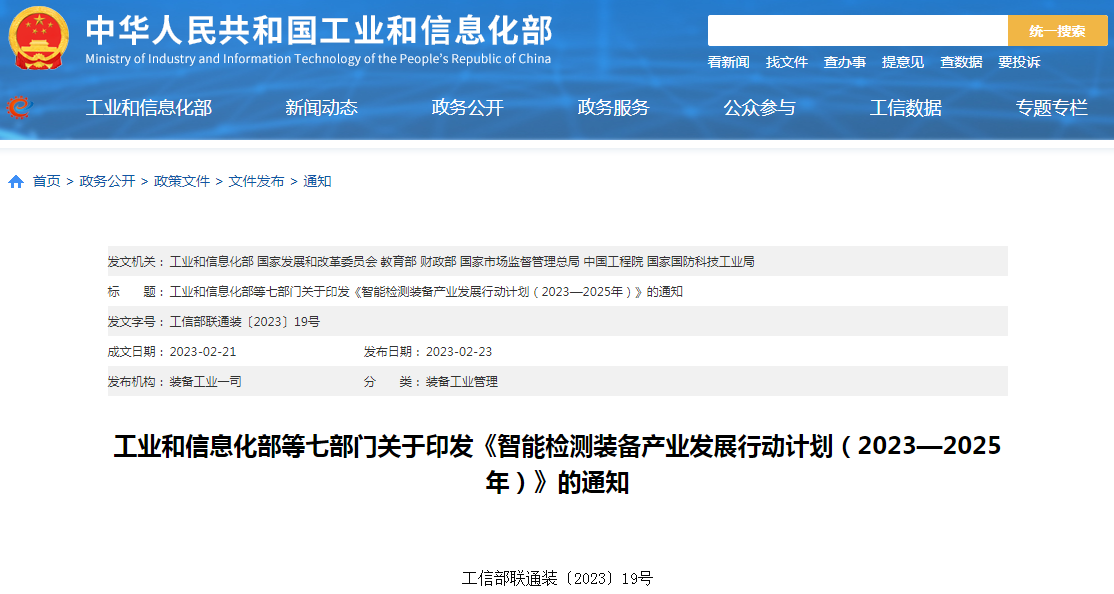Viewport: 1114px width, 594px height.
Task: Click the 标题 row in metadata table
Action: point(558,292)
